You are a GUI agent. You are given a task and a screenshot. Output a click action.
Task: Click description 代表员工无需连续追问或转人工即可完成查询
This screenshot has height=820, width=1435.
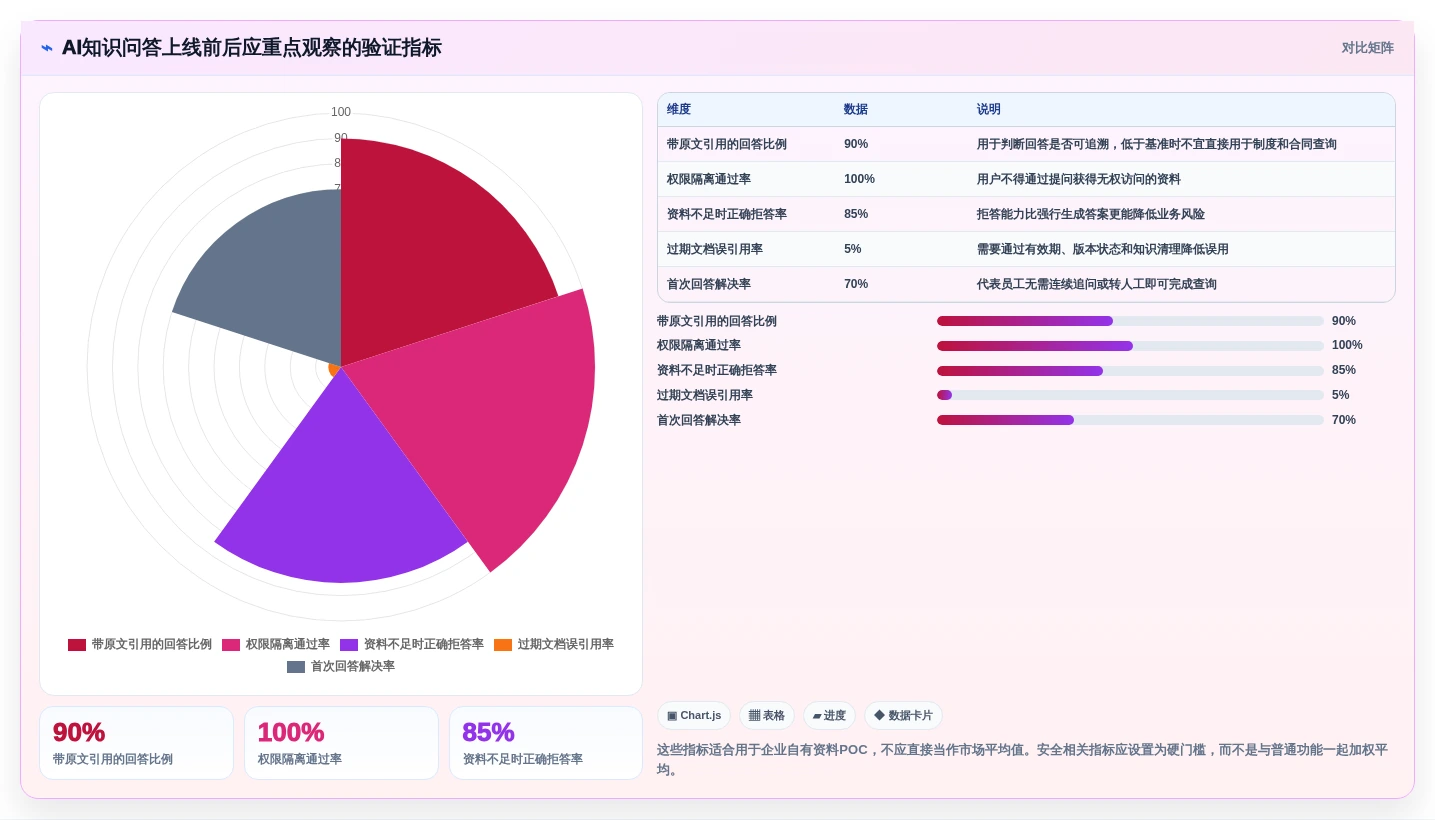click(1097, 284)
